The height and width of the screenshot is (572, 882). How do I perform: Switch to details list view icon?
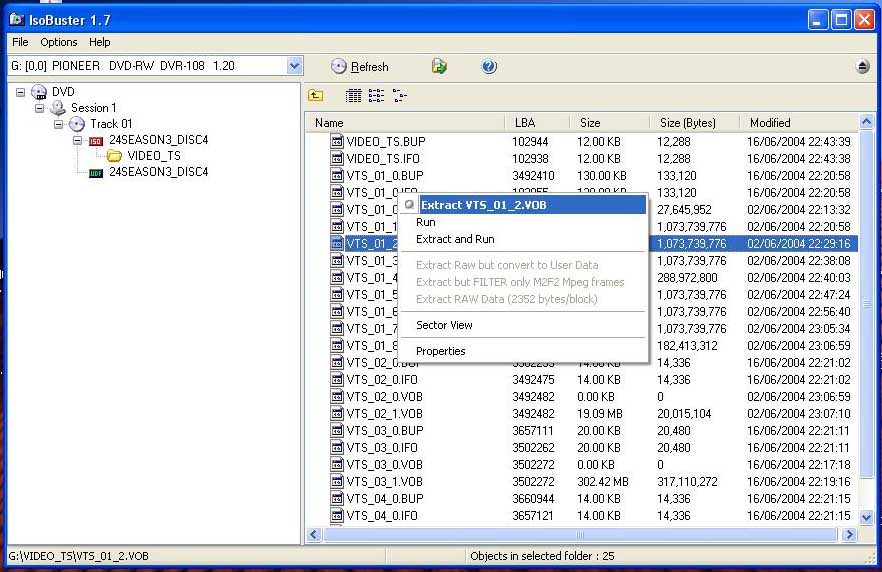(353, 96)
